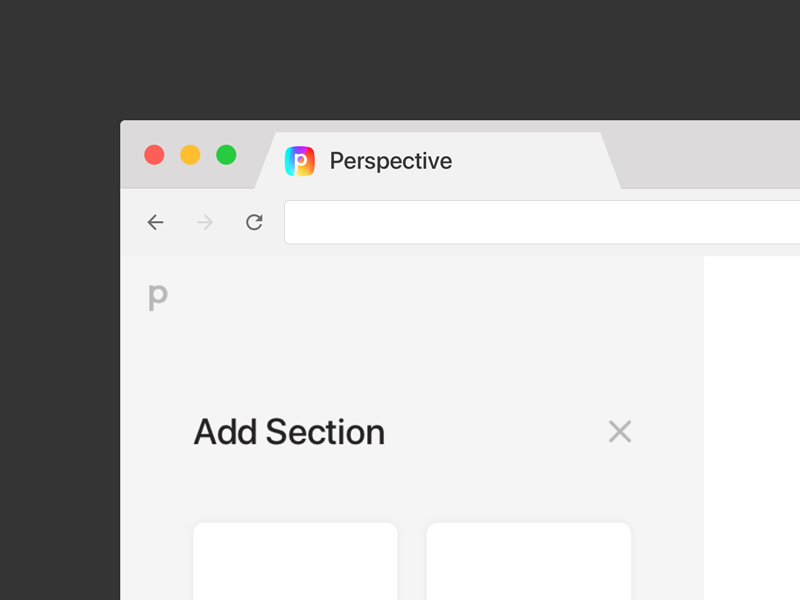Reload the page with the refresh icon
The width and height of the screenshot is (800, 600).
click(254, 222)
